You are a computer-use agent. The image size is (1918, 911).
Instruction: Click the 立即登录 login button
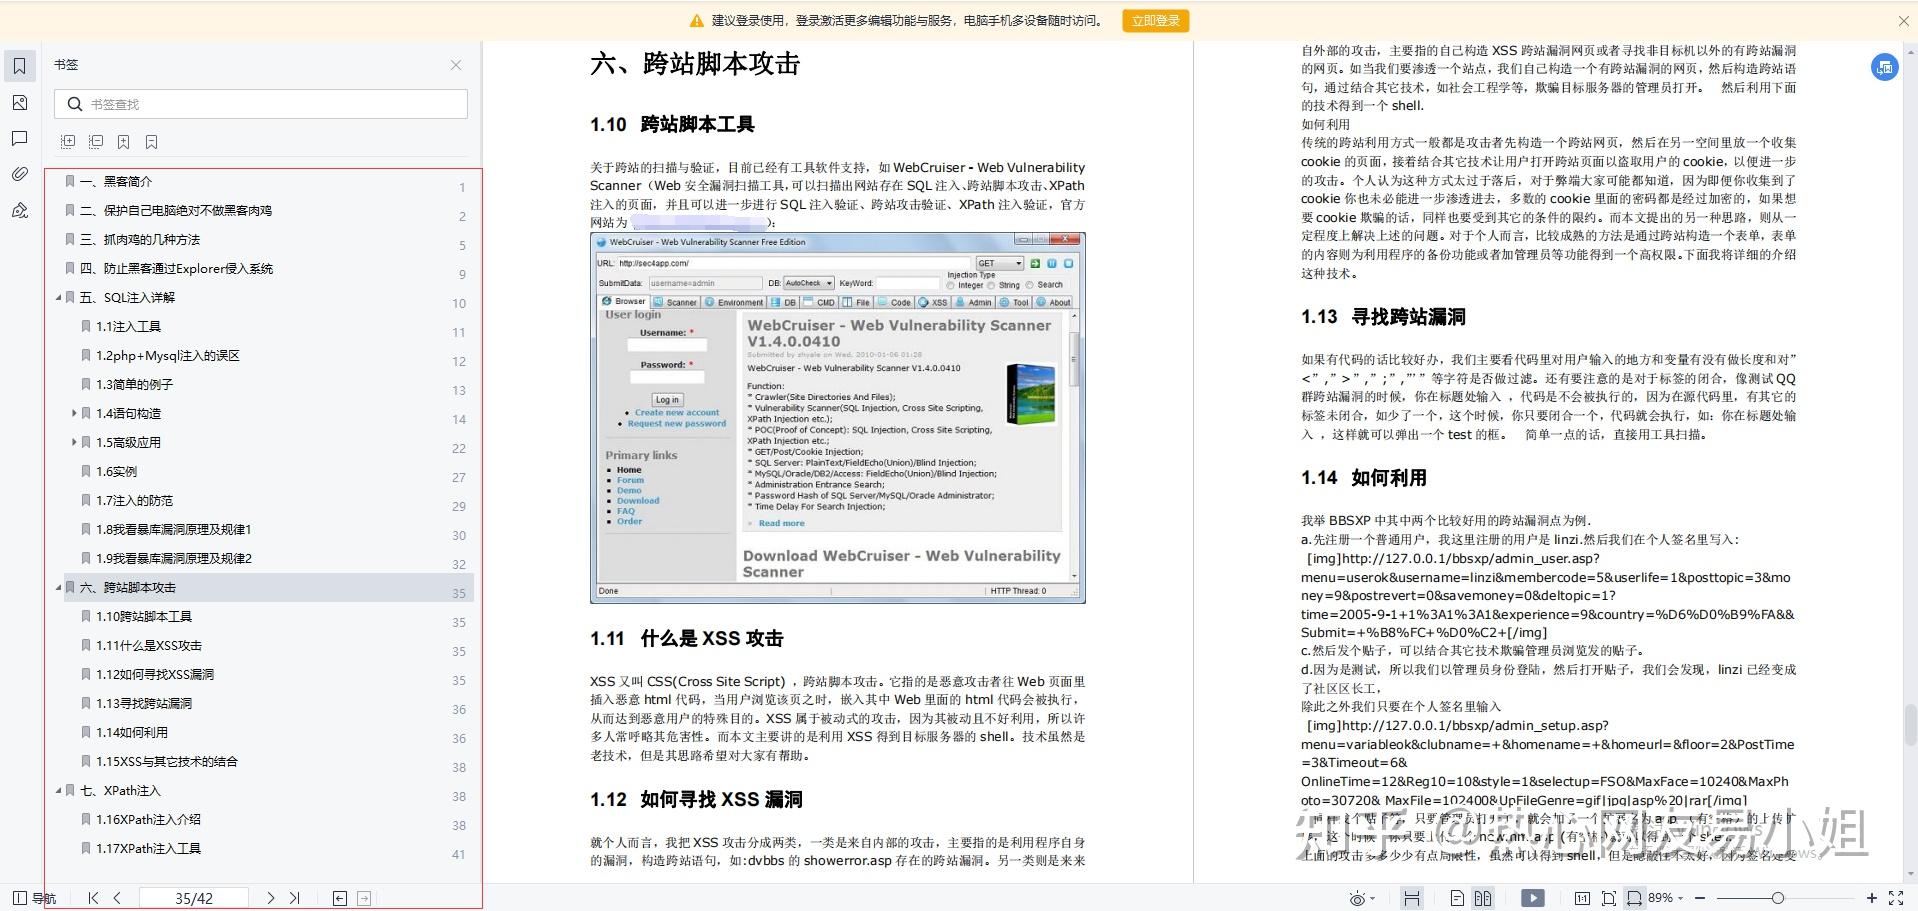1156,20
